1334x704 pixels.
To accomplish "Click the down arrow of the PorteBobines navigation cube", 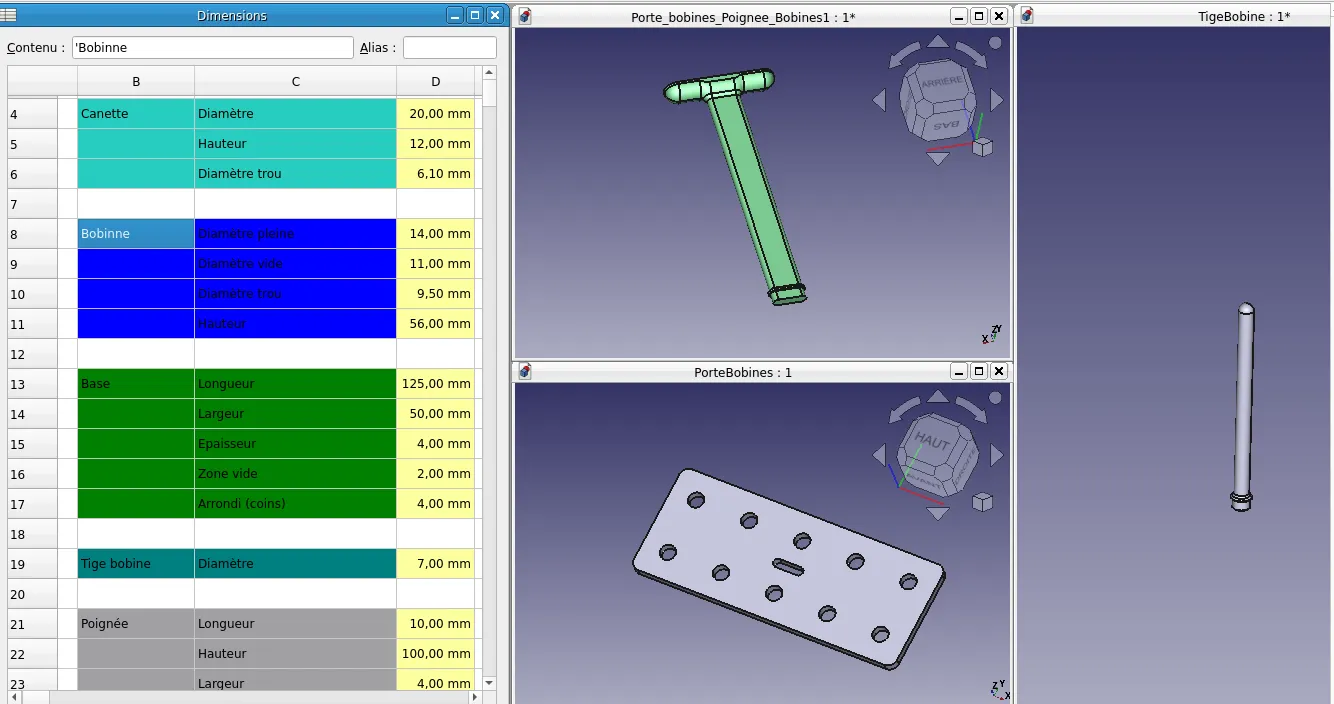I will (x=938, y=514).
